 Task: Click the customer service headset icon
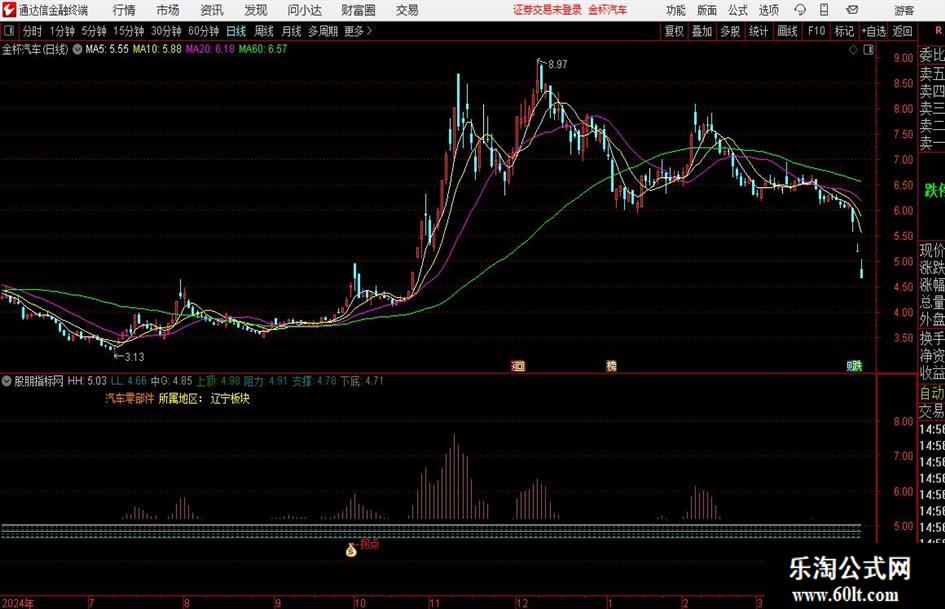click(x=800, y=10)
